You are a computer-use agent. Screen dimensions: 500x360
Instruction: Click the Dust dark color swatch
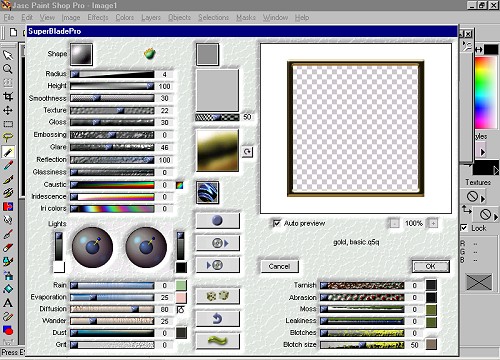pos(181,333)
